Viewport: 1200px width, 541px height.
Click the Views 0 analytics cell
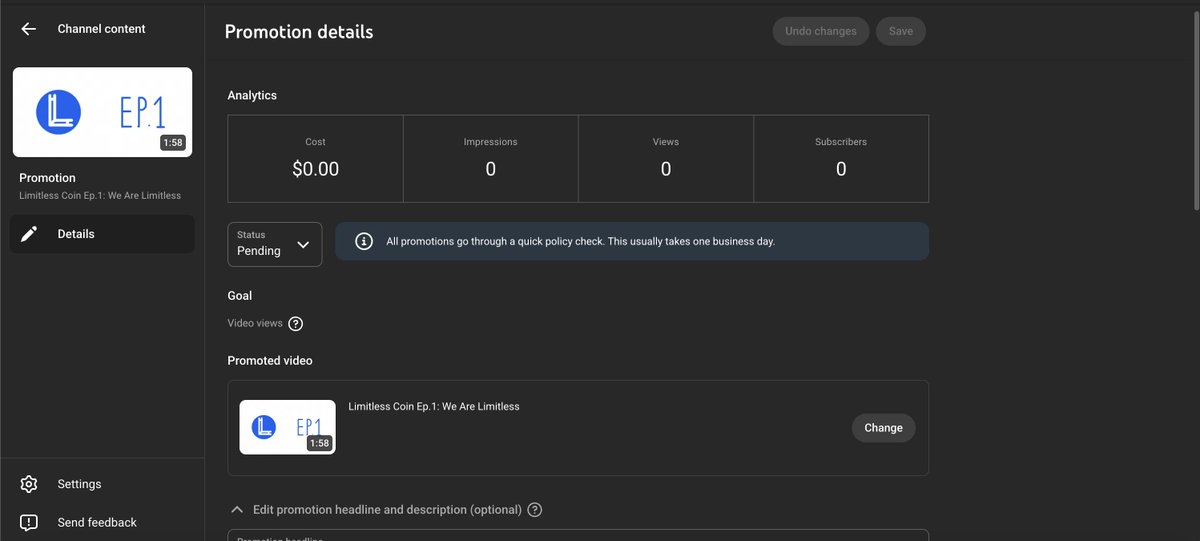(666, 159)
